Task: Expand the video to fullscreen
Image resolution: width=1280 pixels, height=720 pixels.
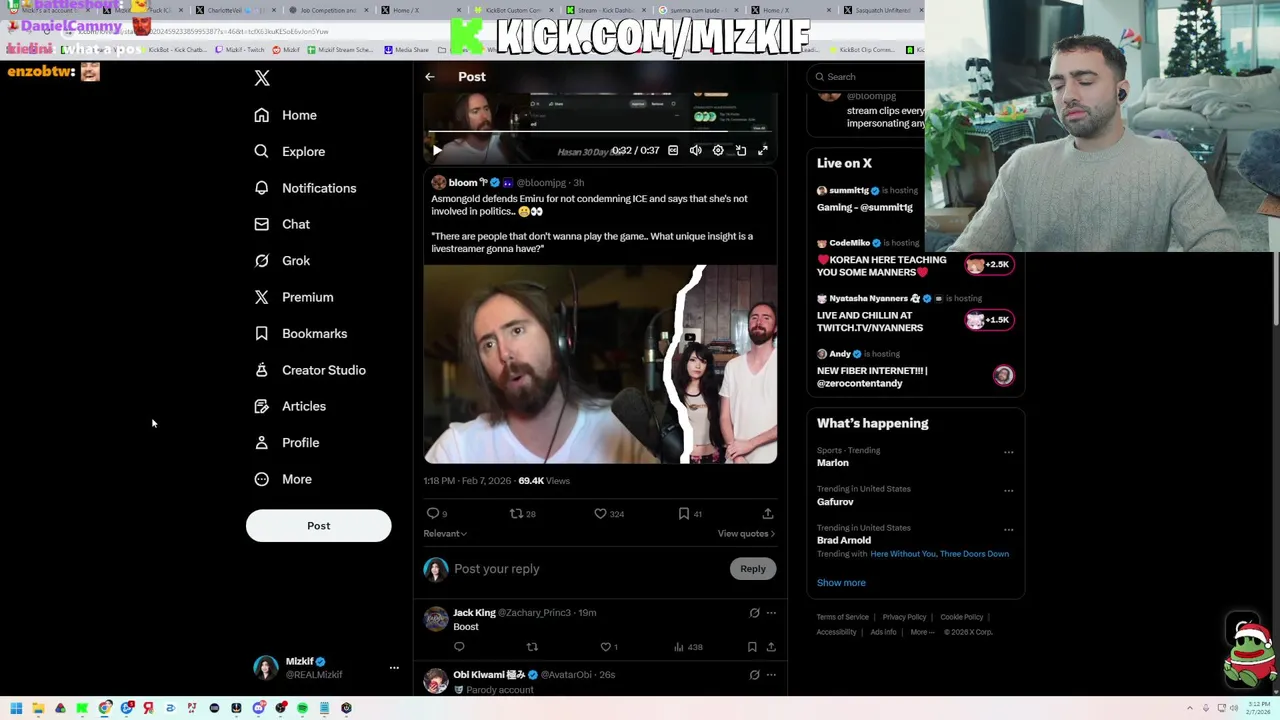Action: click(763, 150)
